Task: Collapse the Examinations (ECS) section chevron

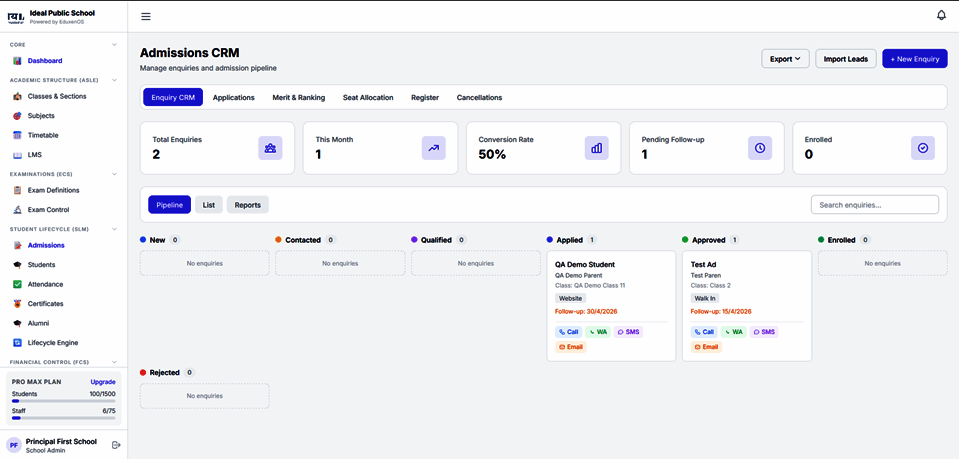Action: 114,174
